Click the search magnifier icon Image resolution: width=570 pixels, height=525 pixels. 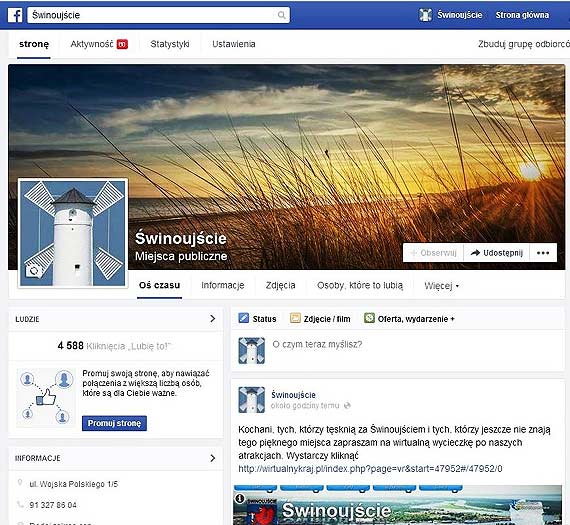[x=281, y=15]
